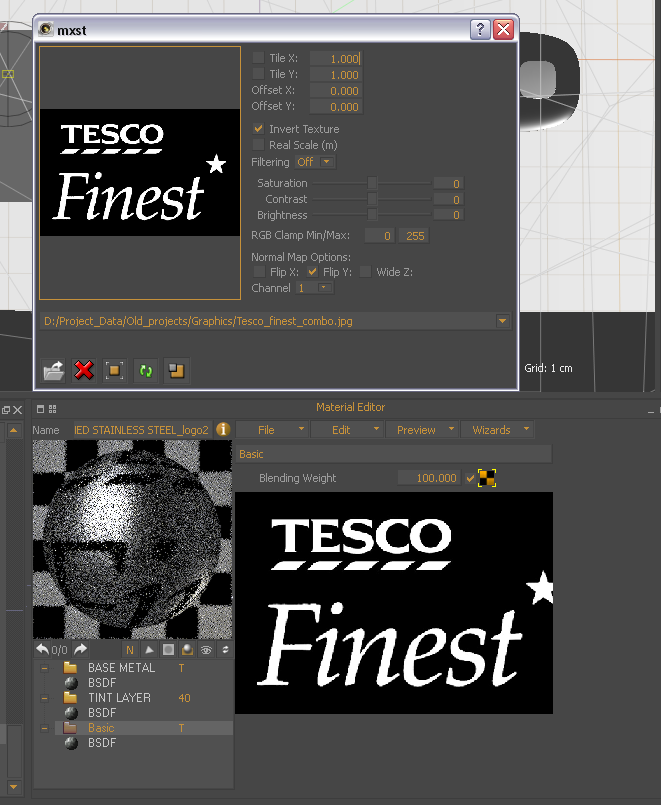Click the float panel icon on left panel

tap(6, 410)
